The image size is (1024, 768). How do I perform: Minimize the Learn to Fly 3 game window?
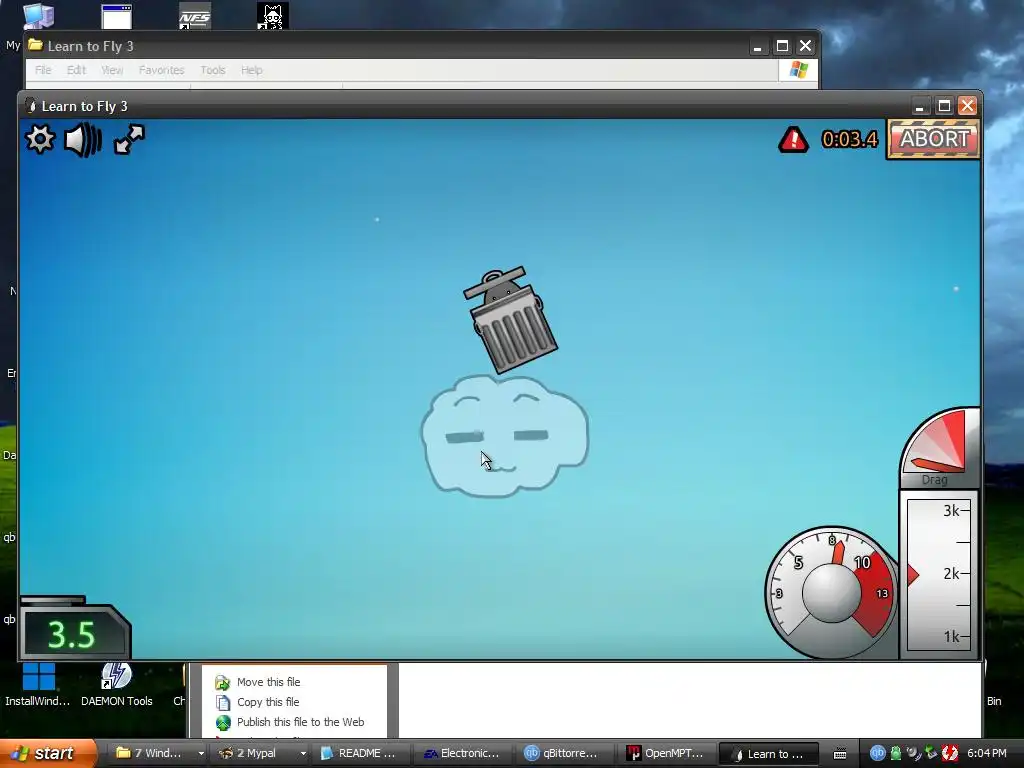(x=920, y=106)
